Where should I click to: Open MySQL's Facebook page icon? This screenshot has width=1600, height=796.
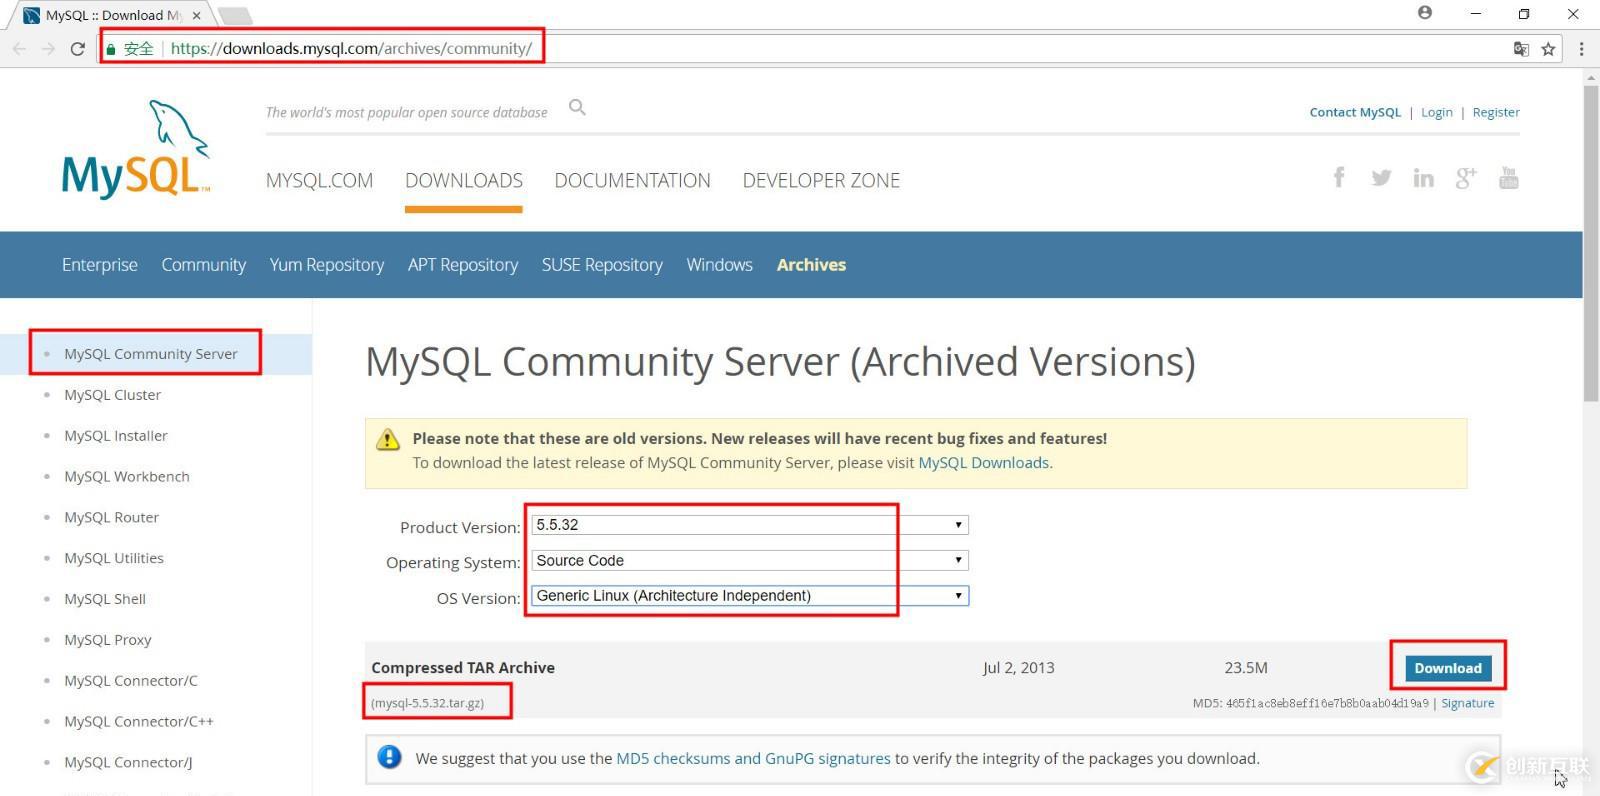click(1338, 178)
